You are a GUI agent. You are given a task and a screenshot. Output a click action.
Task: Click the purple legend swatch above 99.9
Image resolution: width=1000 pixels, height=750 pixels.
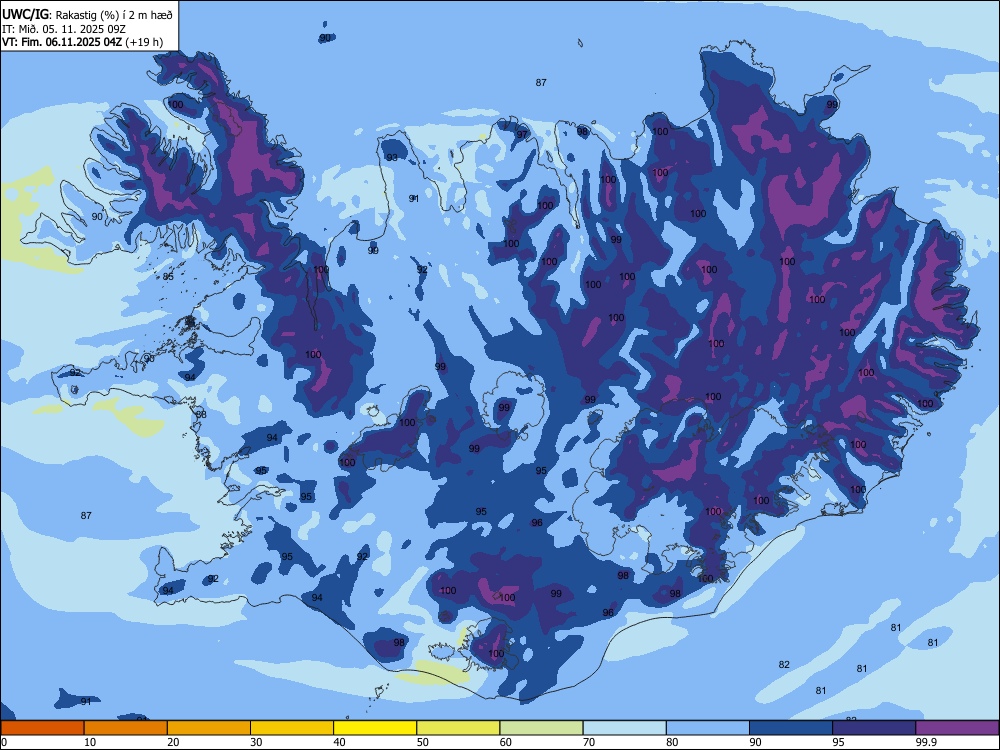point(957,728)
